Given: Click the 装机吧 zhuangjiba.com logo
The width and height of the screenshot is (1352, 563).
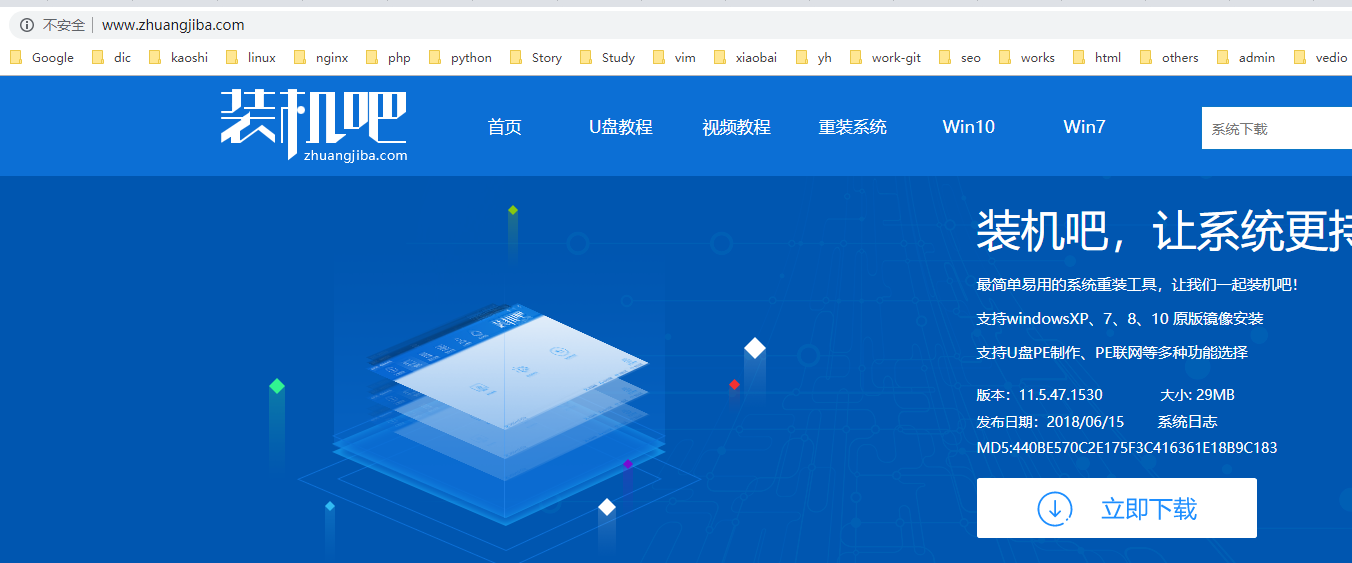Looking at the screenshot, I should [x=313, y=126].
